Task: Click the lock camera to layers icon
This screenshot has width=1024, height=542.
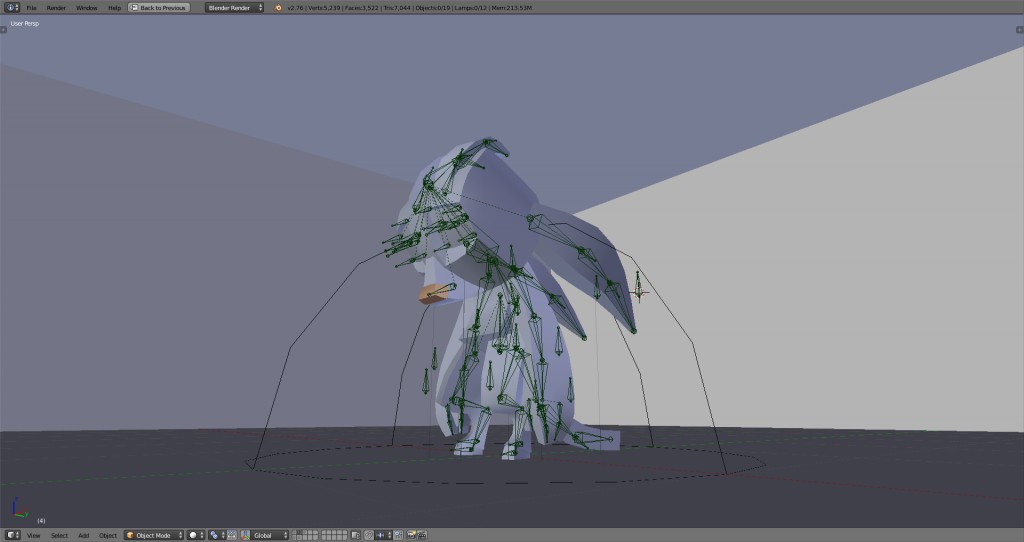Action: coord(357,535)
